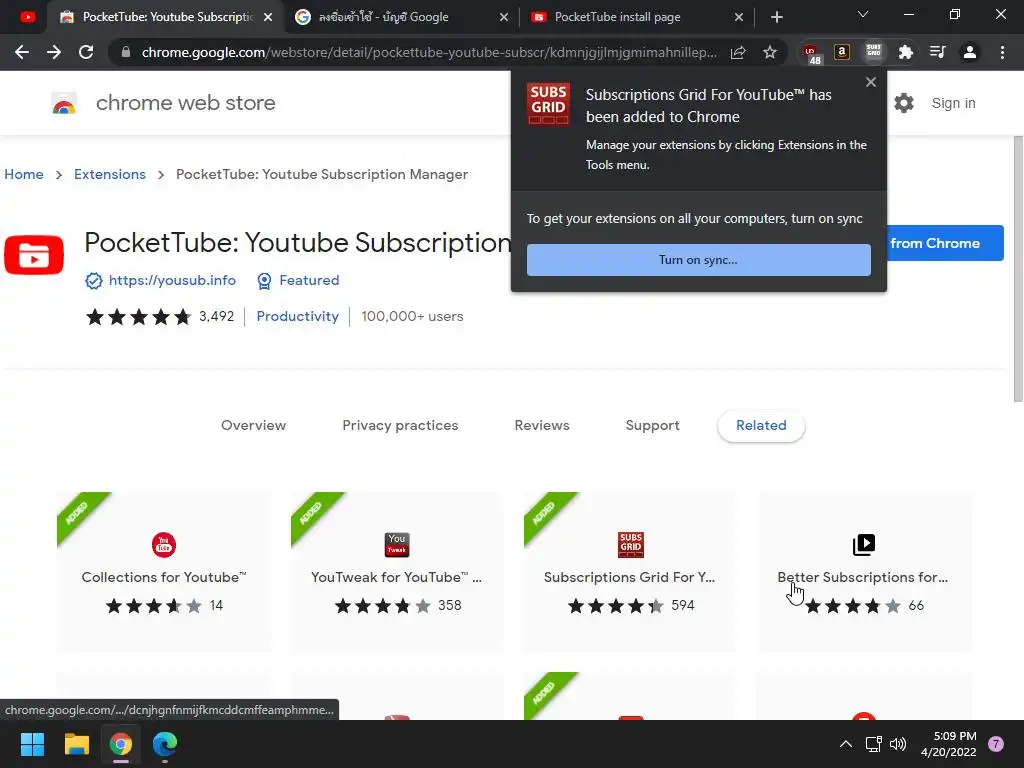Open the red extension icon with badge 48
This screenshot has height=768, width=1024.
[811, 54]
